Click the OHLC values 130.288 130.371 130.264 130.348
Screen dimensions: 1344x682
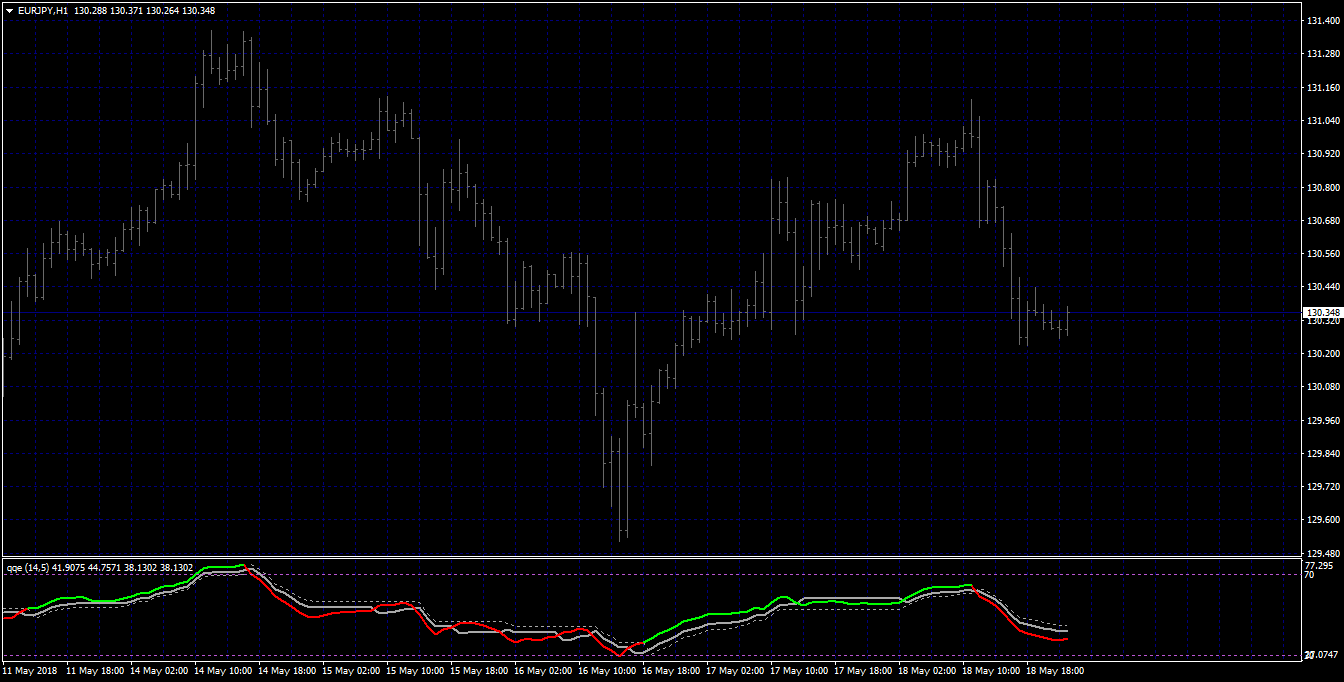(x=144, y=10)
